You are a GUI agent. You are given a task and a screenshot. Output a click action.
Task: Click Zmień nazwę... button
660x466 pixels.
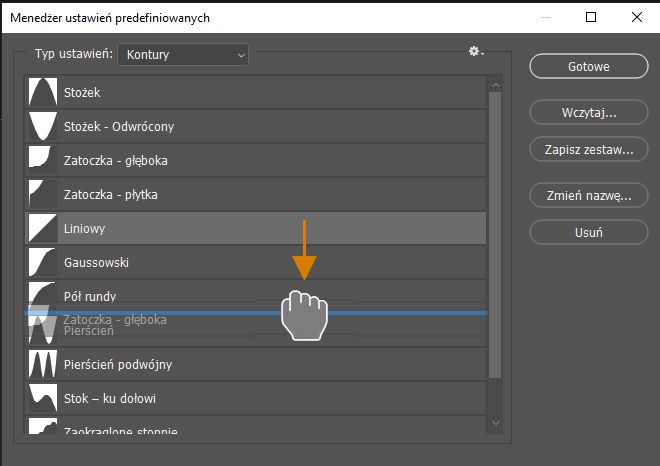(588, 195)
